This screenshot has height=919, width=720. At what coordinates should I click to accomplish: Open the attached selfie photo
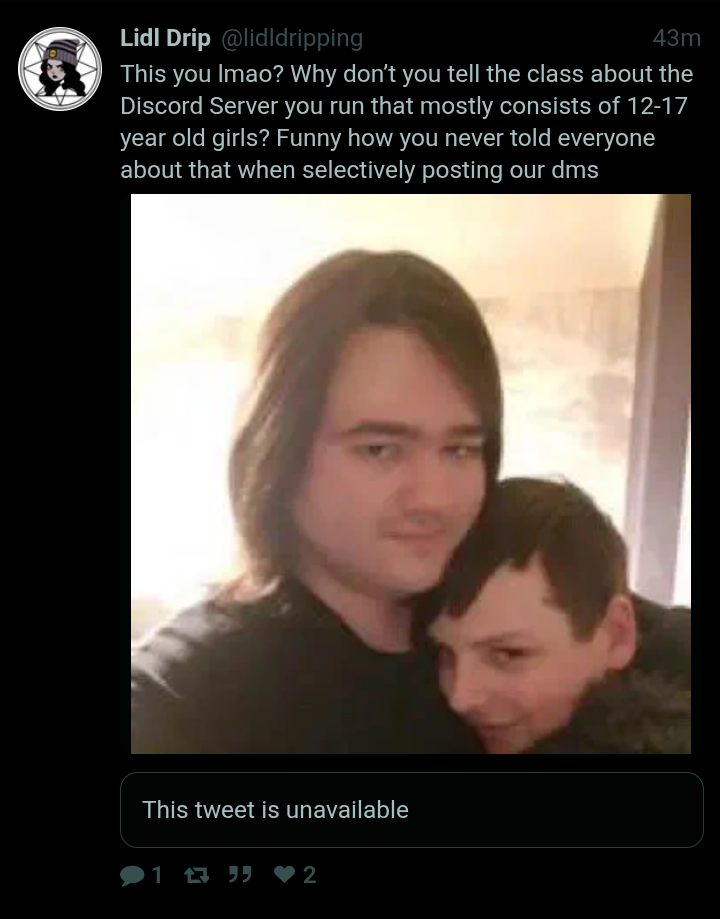click(x=410, y=474)
